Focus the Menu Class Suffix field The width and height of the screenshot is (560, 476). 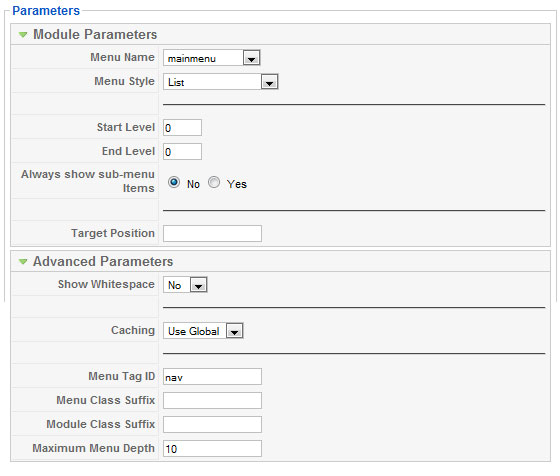pos(212,401)
